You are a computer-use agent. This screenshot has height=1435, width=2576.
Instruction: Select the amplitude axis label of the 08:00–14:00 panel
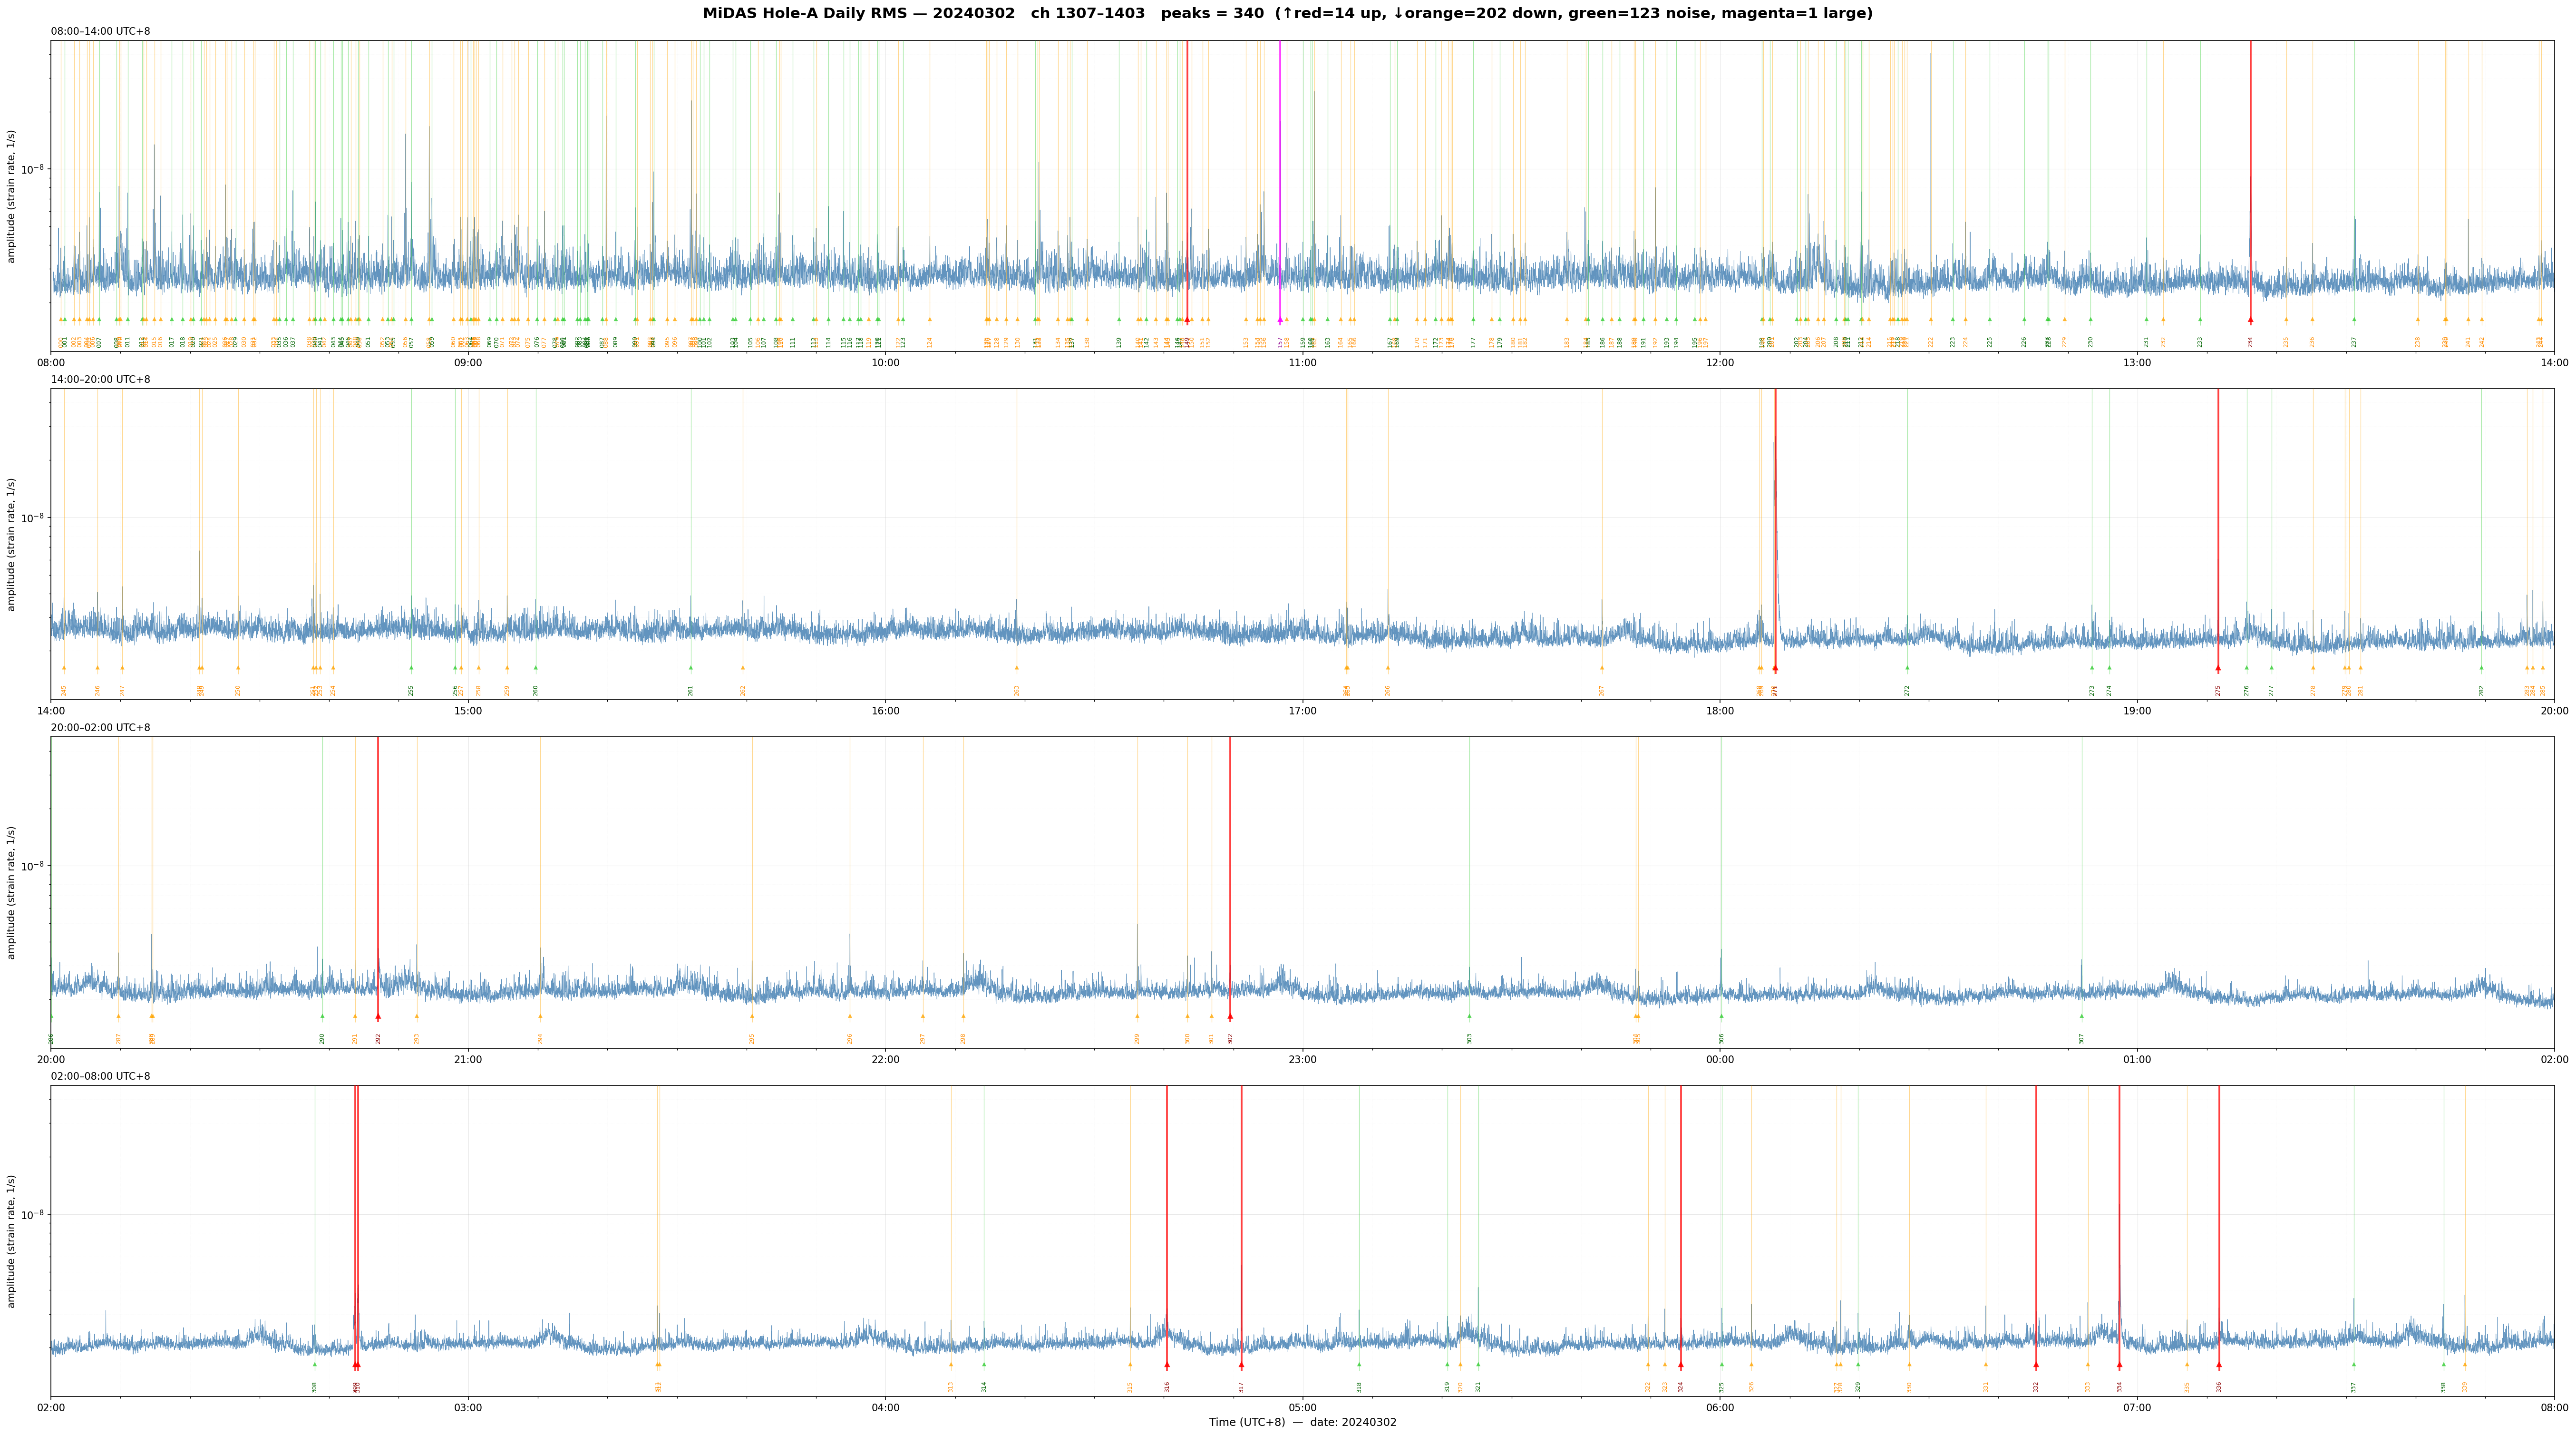click(x=12, y=196)
